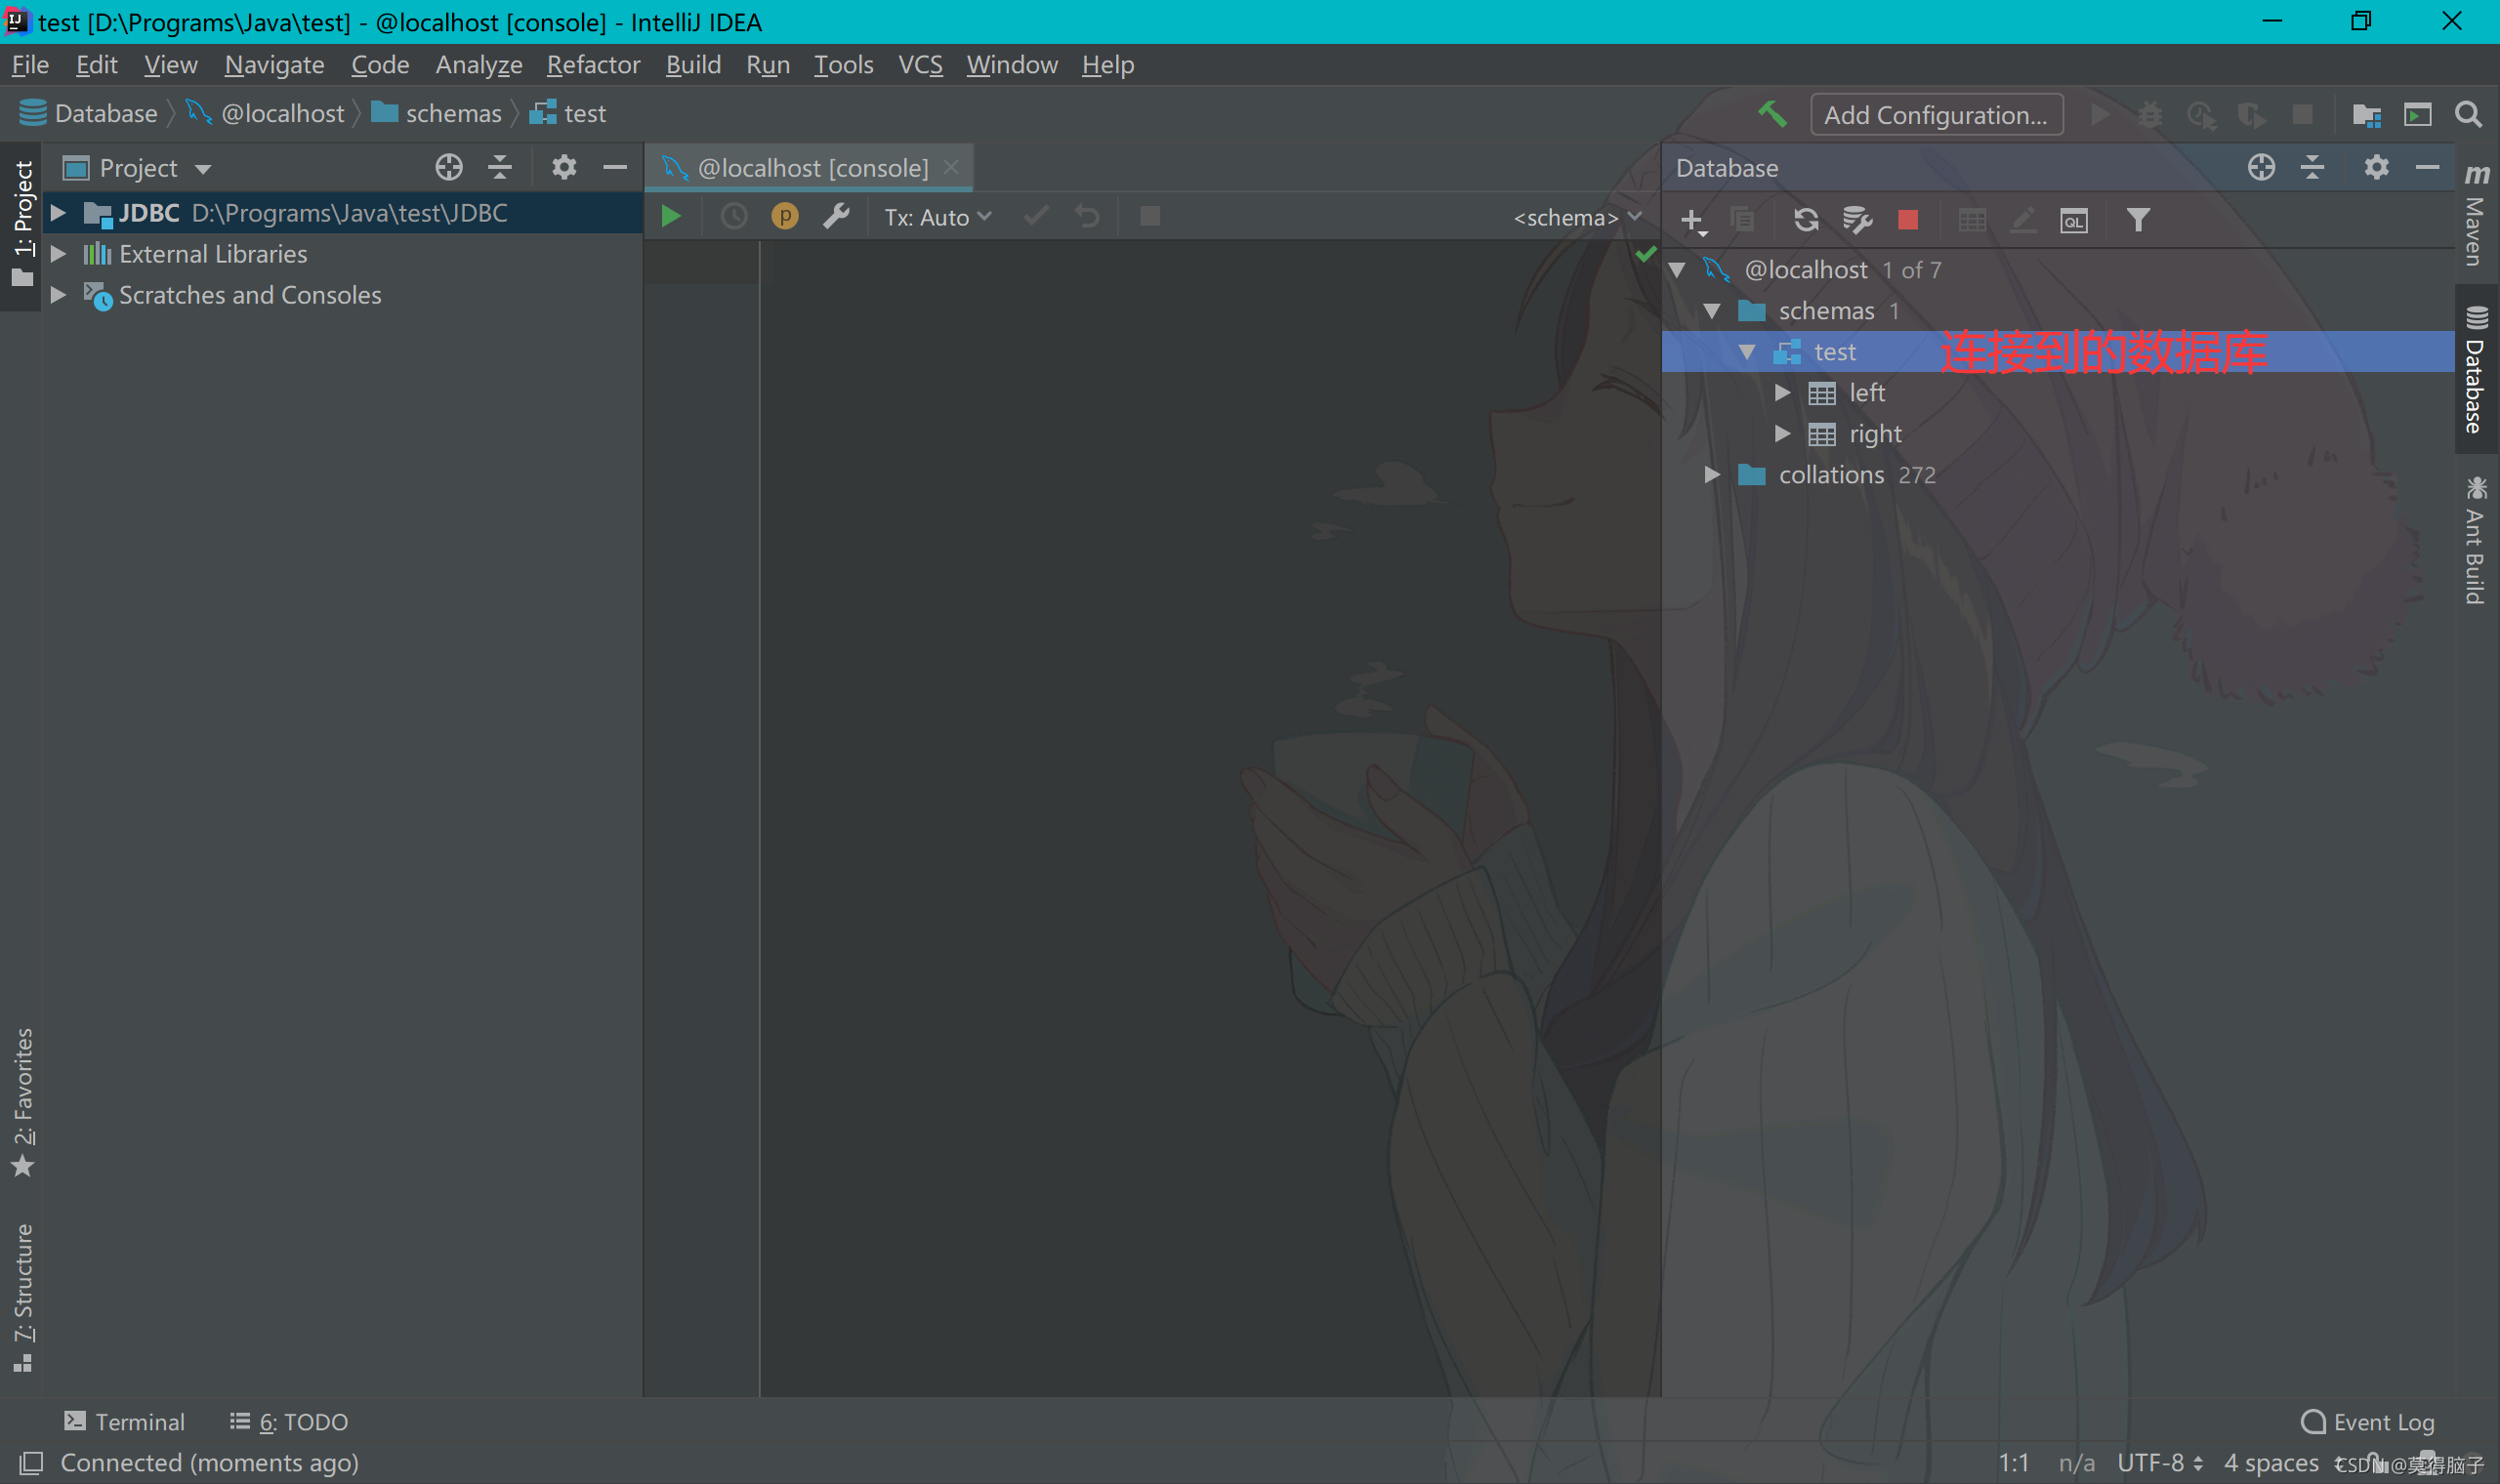Open the File menu
The height and width of the screenshot is (1484, 2500).
pos(30,65)
